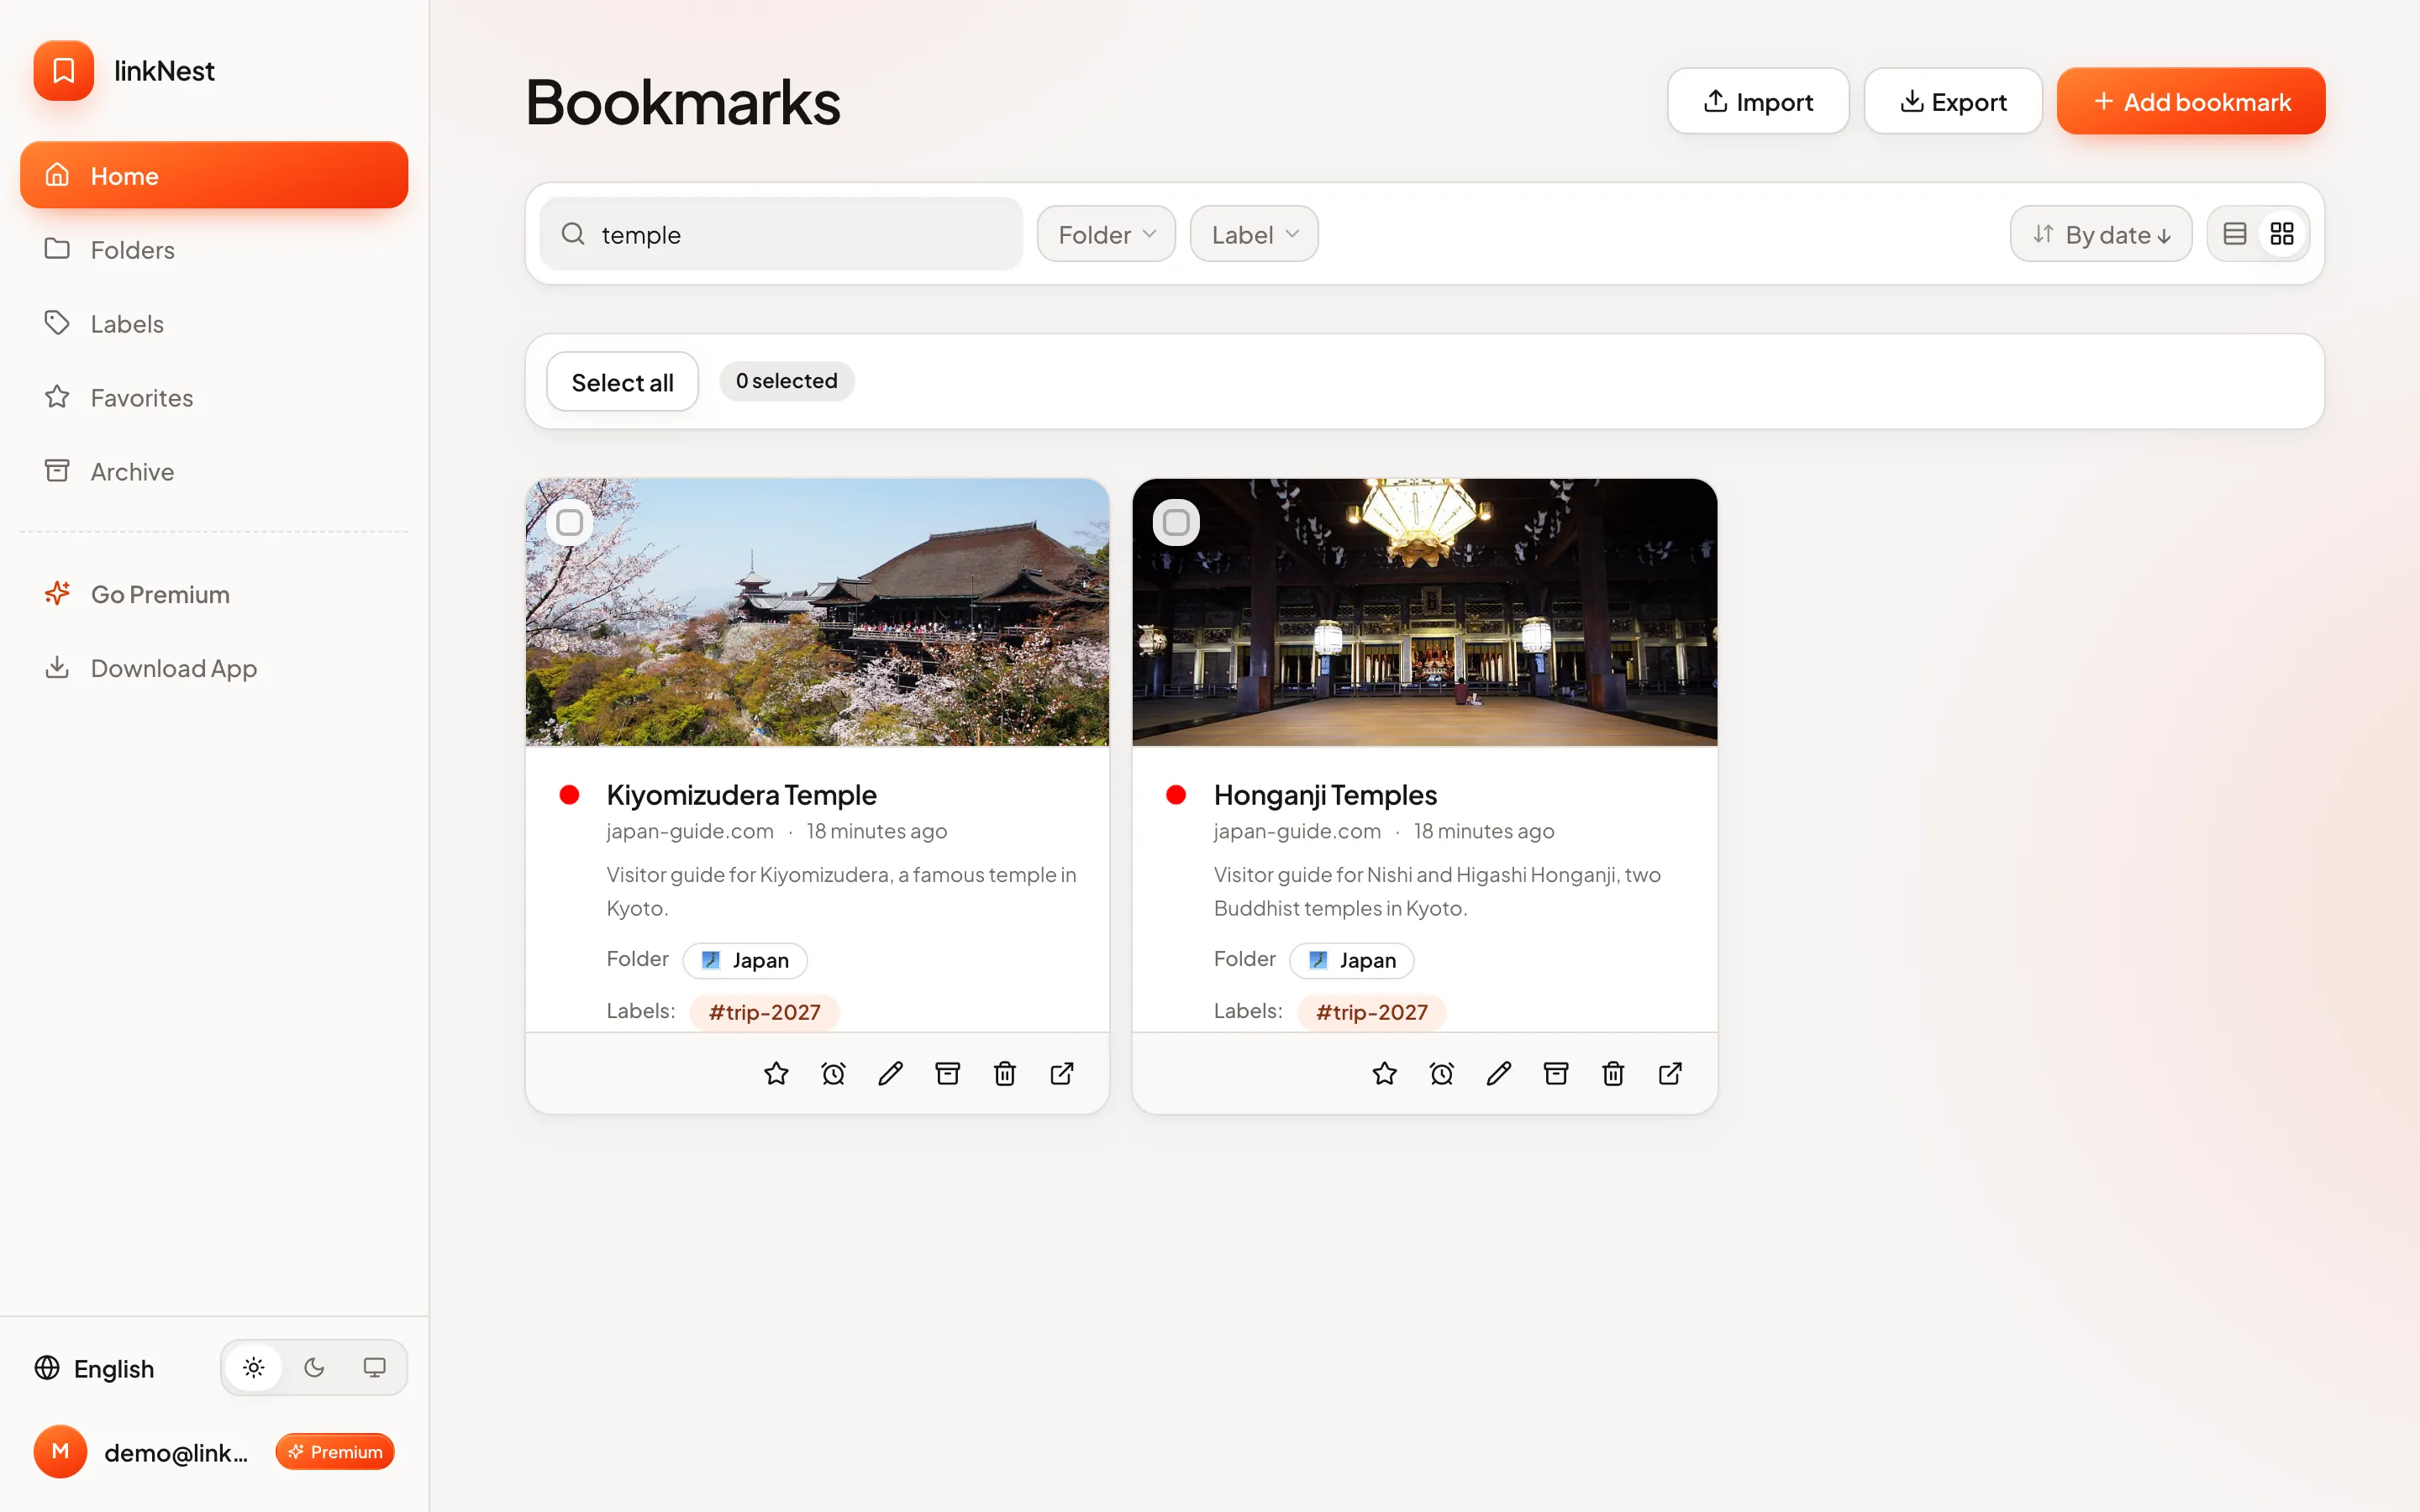Click the Export button
Image resolution: width=2420 pixels, height=1512 pixels.
point(1953,101)
